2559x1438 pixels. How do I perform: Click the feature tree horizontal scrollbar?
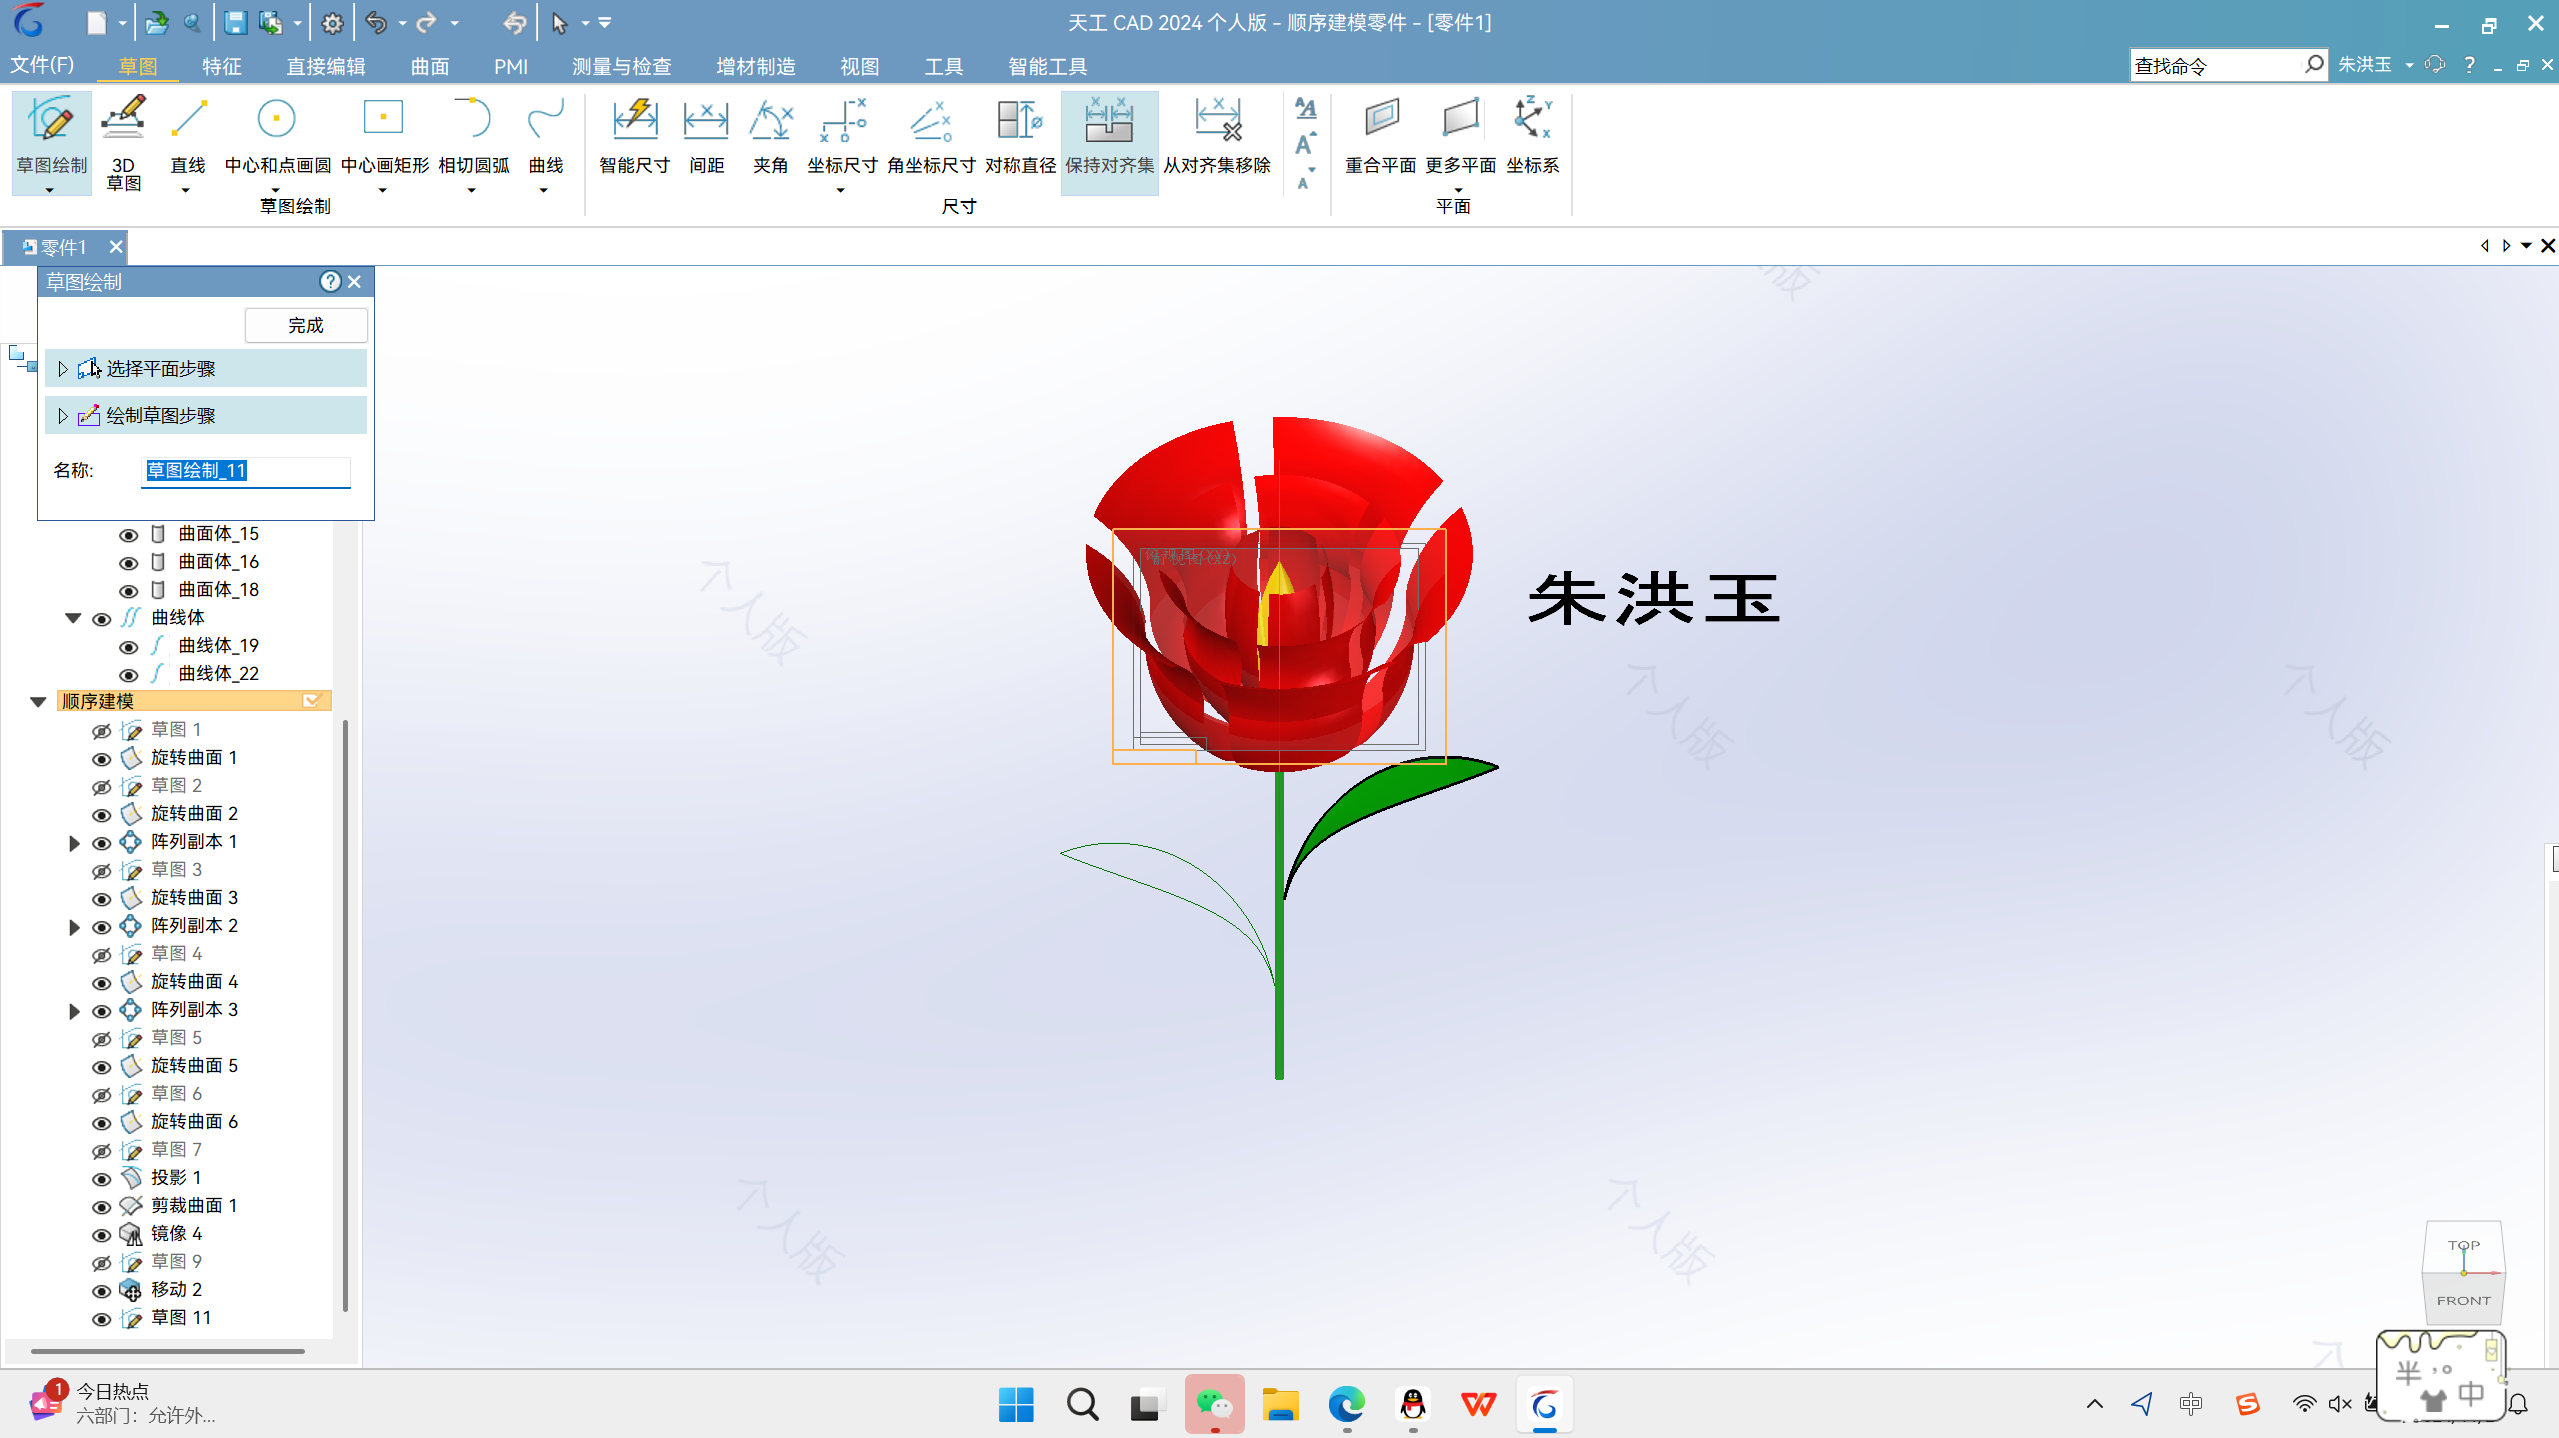pos(168,1351)
